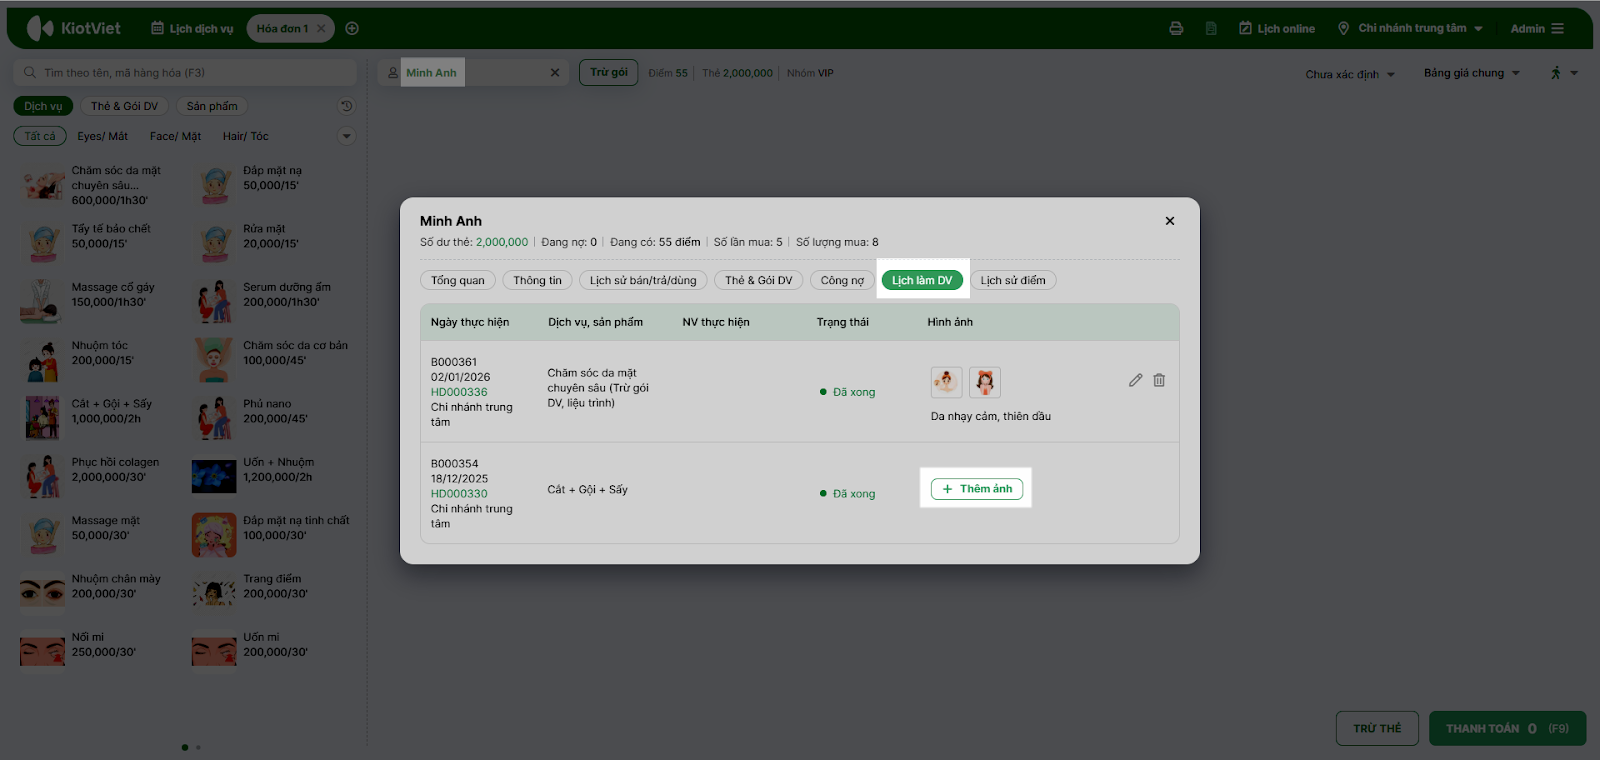Screen dimensions: 1600x760
Task: Open Lịch online
Action: (1277, 28)
